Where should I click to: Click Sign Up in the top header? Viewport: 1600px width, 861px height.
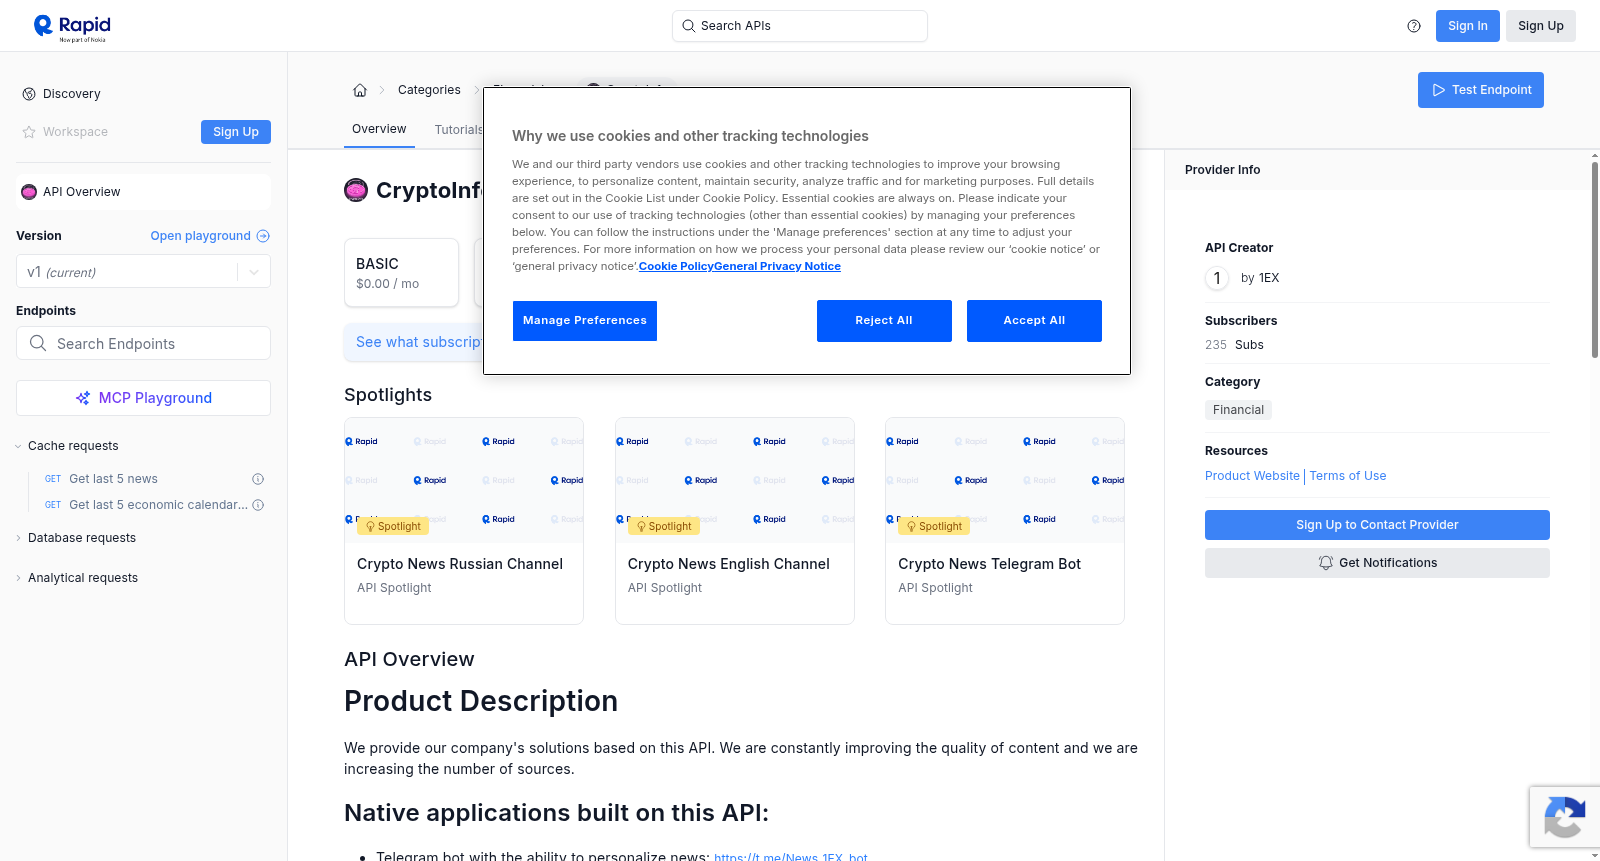click(x=1541, y=26)
